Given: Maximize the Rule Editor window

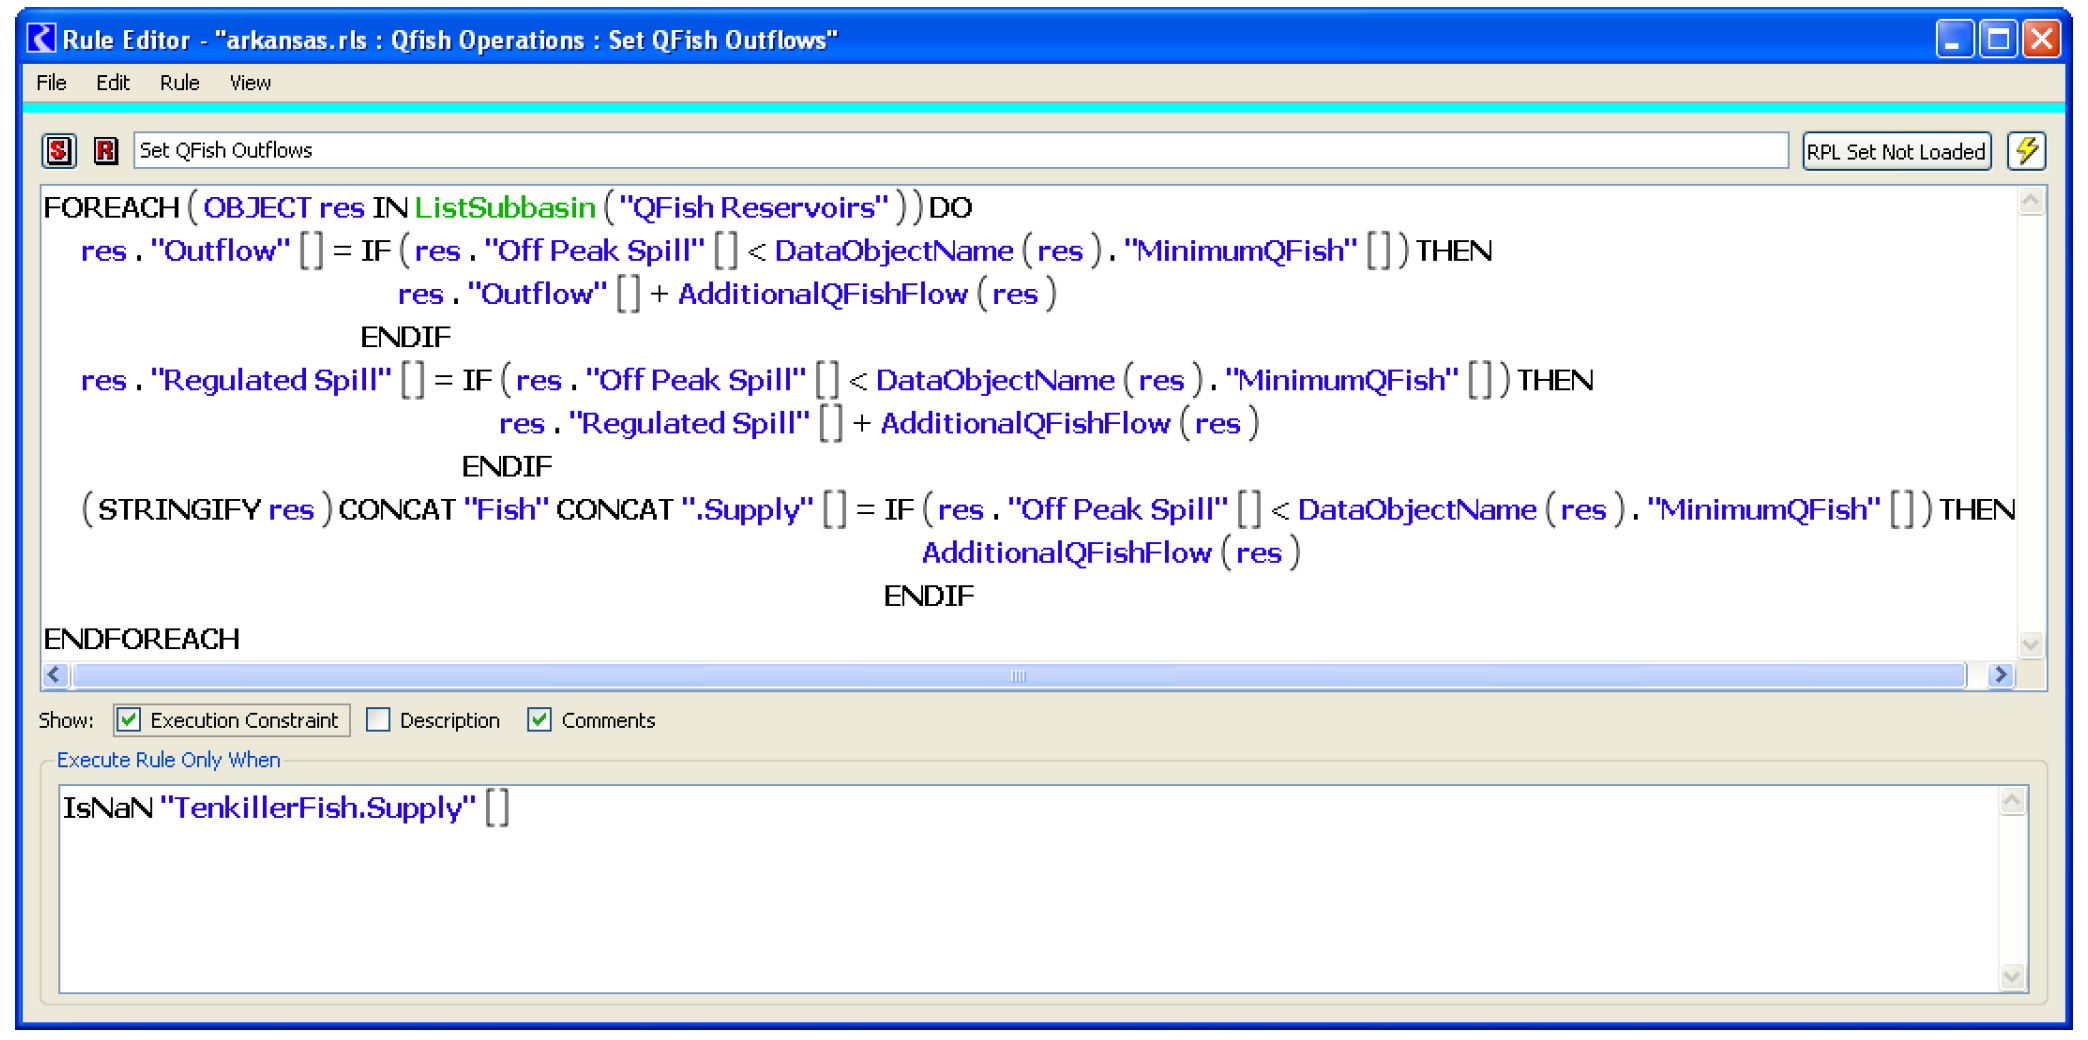Looking at the screenshot, I should coord(1997,39).
